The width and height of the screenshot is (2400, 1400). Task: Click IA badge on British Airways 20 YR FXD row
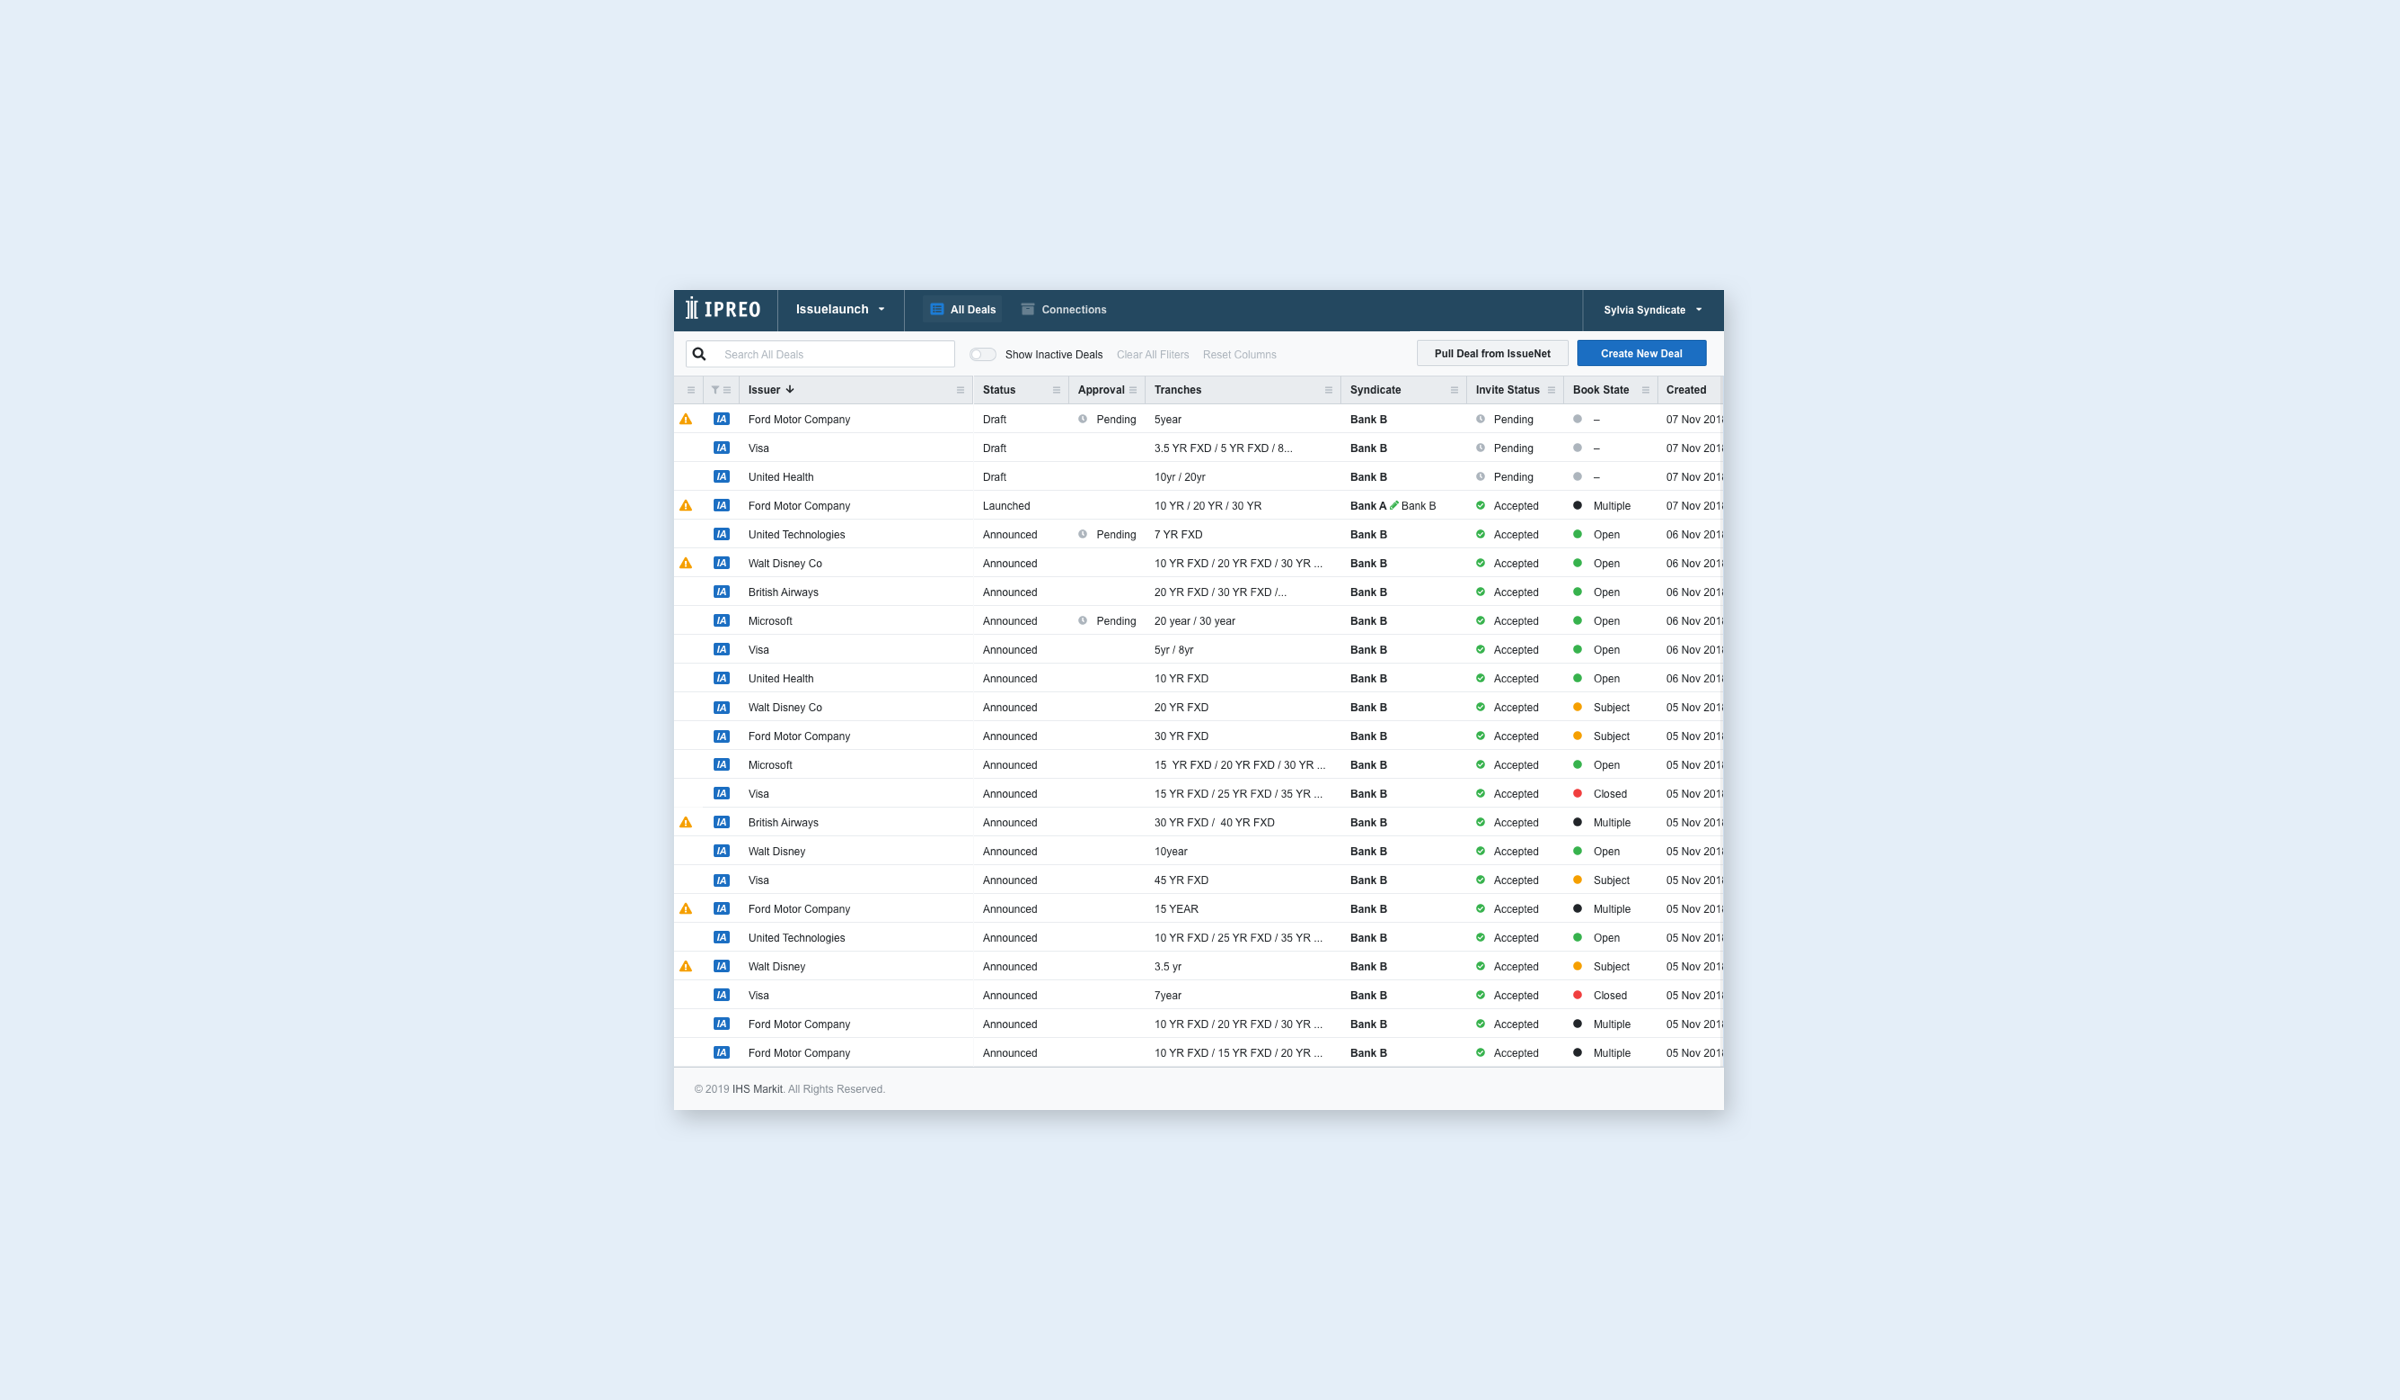point(721,592)
